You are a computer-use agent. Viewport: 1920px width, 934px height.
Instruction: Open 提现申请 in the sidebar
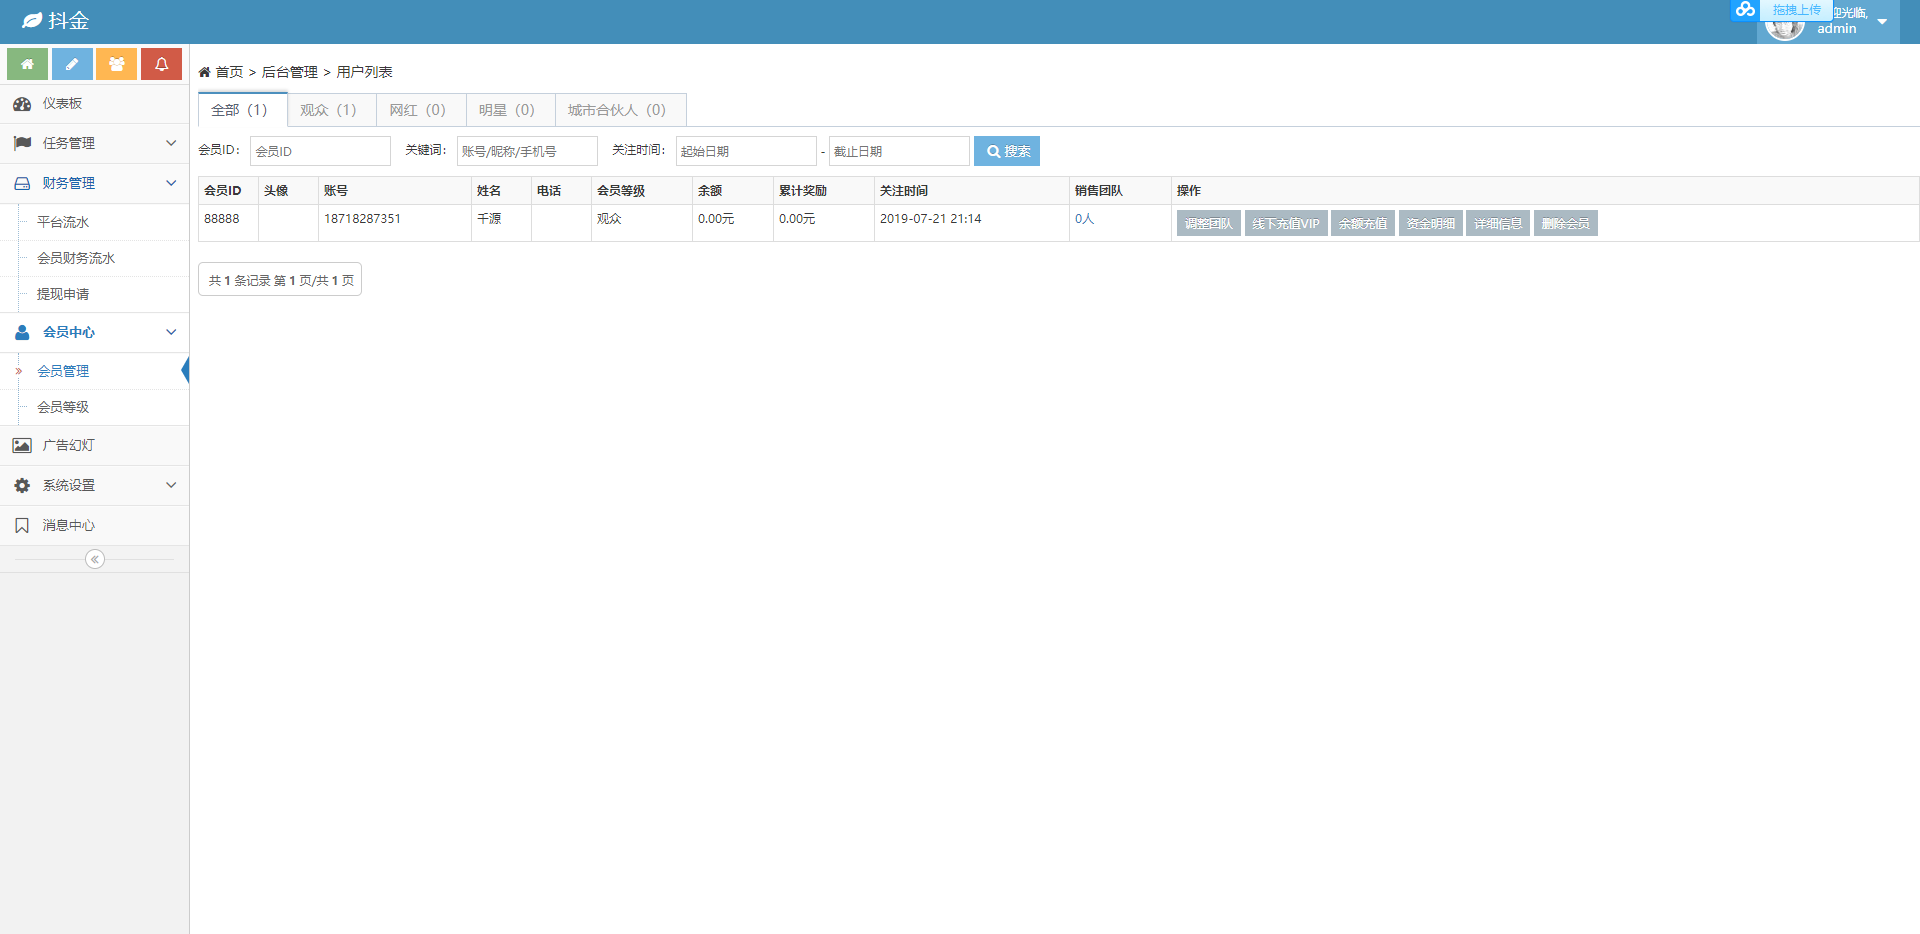[x=63, y=295]
